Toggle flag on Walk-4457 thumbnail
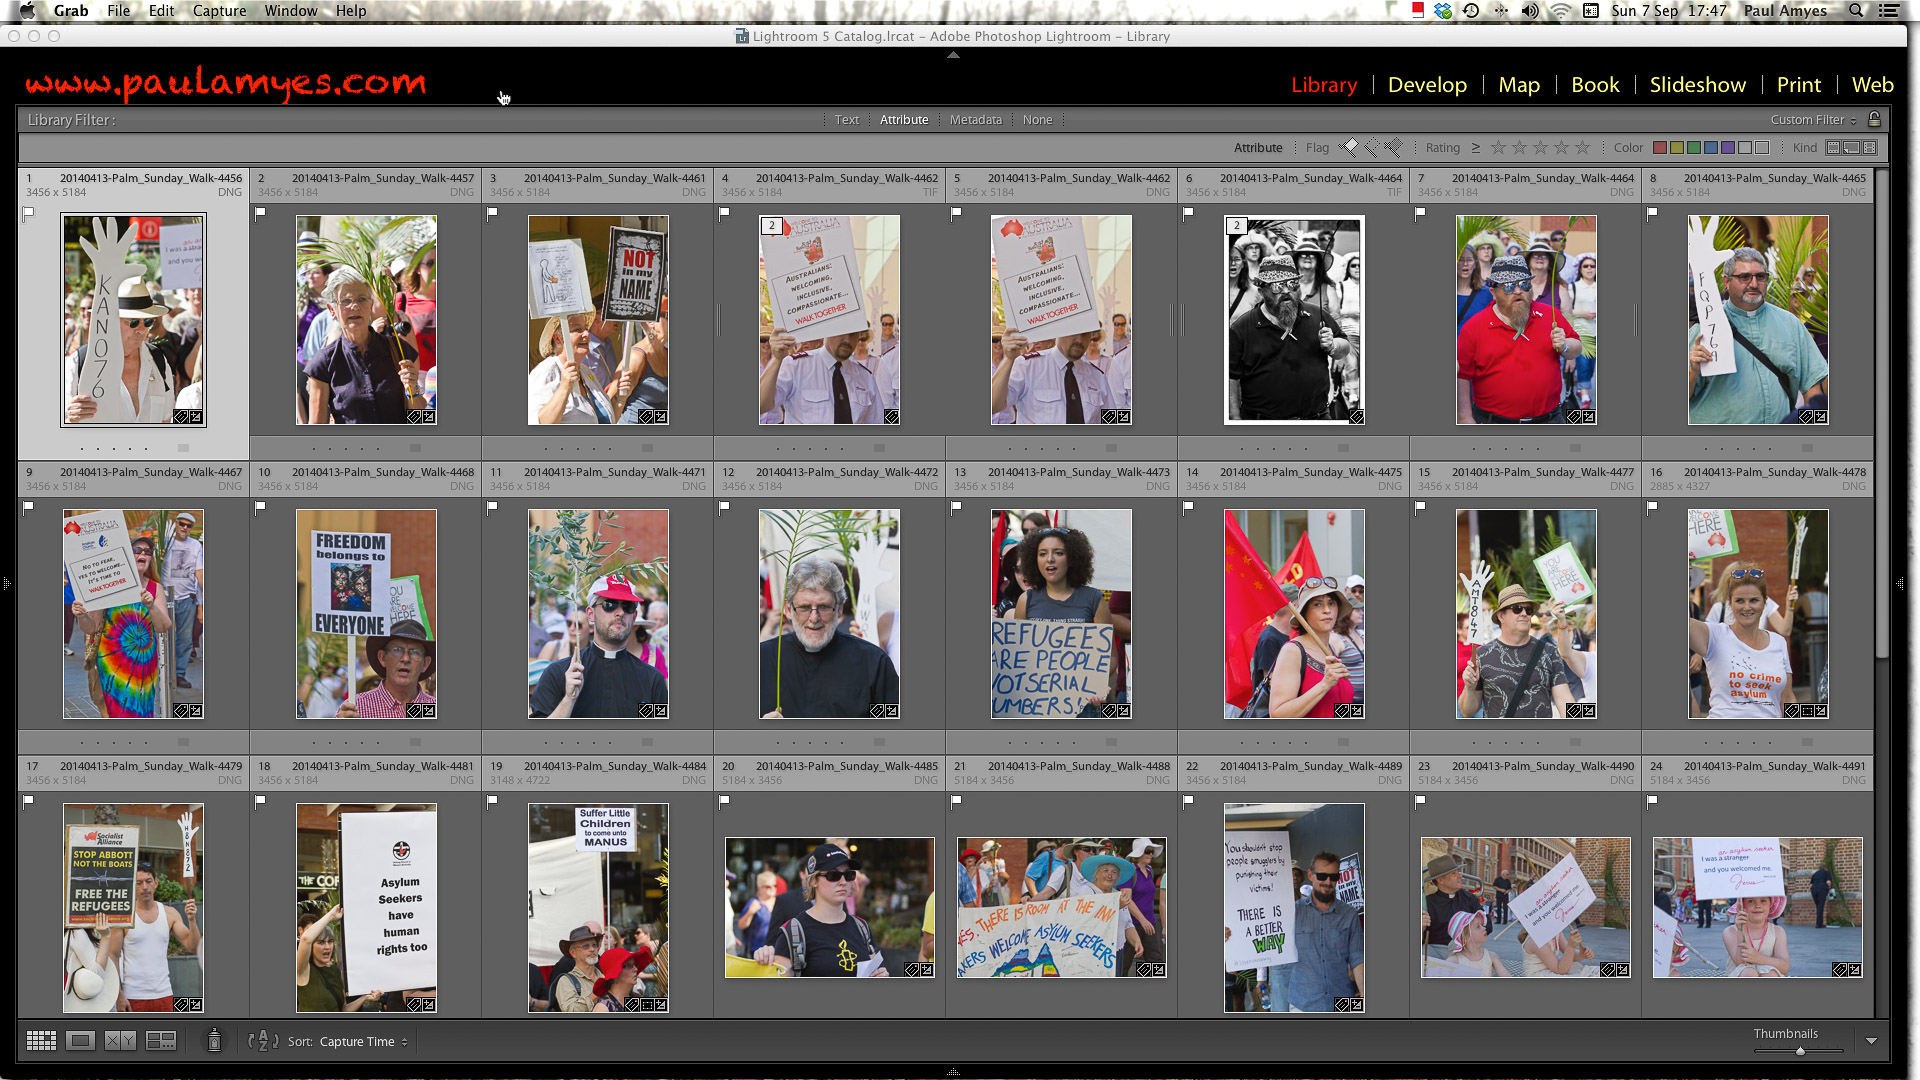The image size is (1920, 1080). point(260,213)
